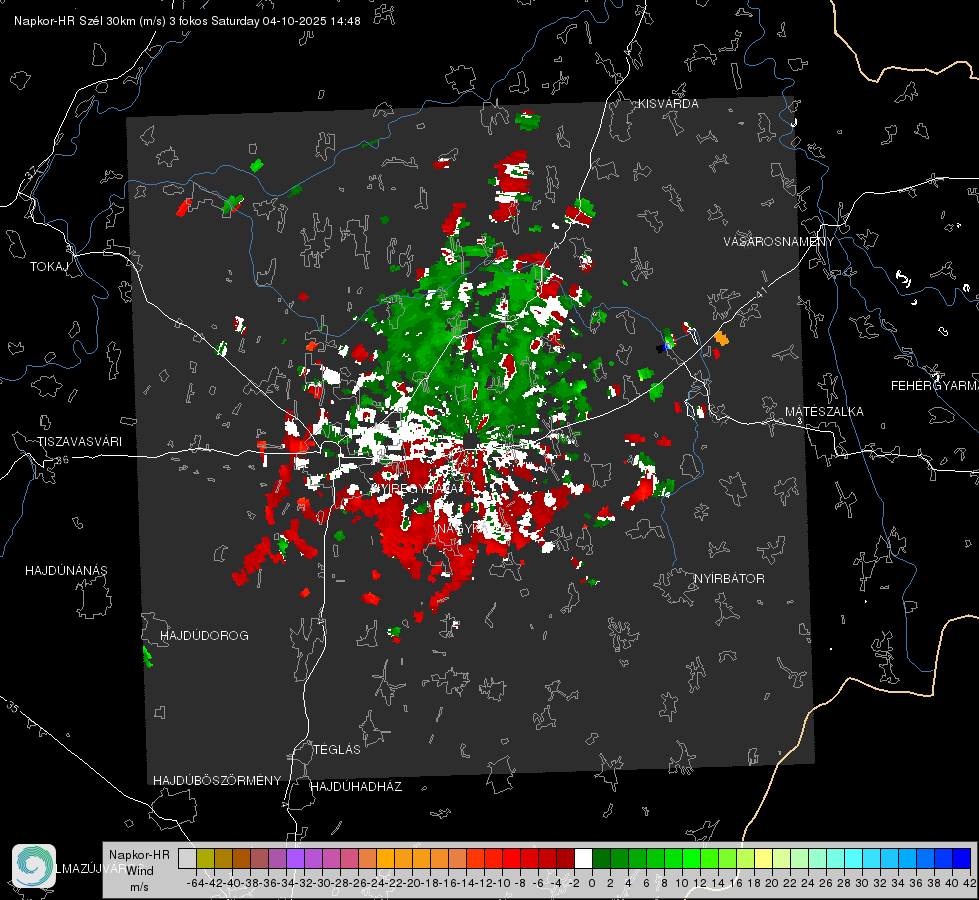Image resolution: width=979 pixels, height=900 pixels.
Task: Click the HAJDÚHADHÁZ city label
Action: coord(356,786)
